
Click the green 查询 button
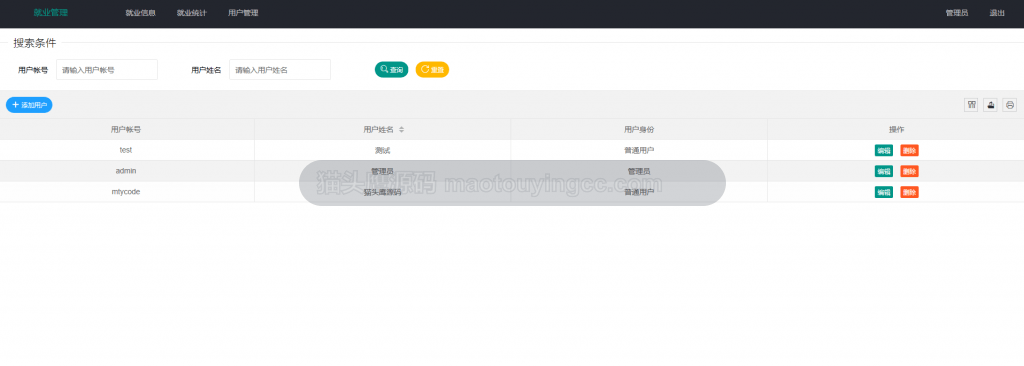click(x=391, y=69)
